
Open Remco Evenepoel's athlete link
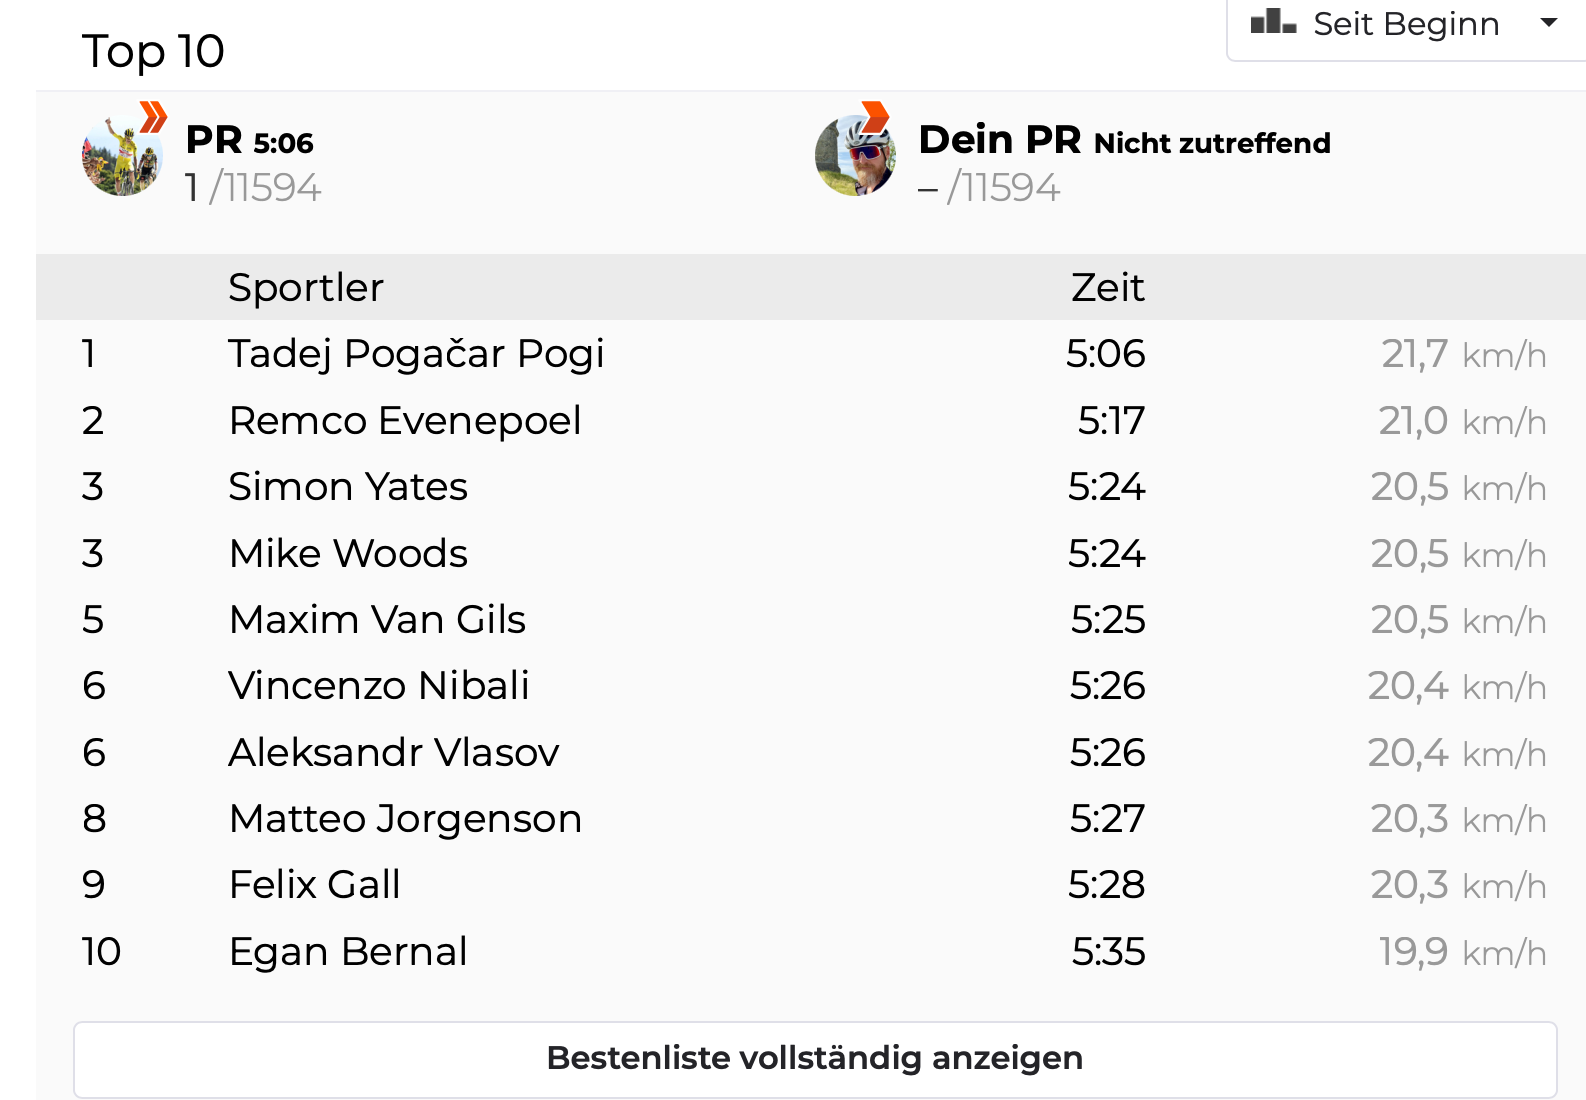[x=405, y=421]
